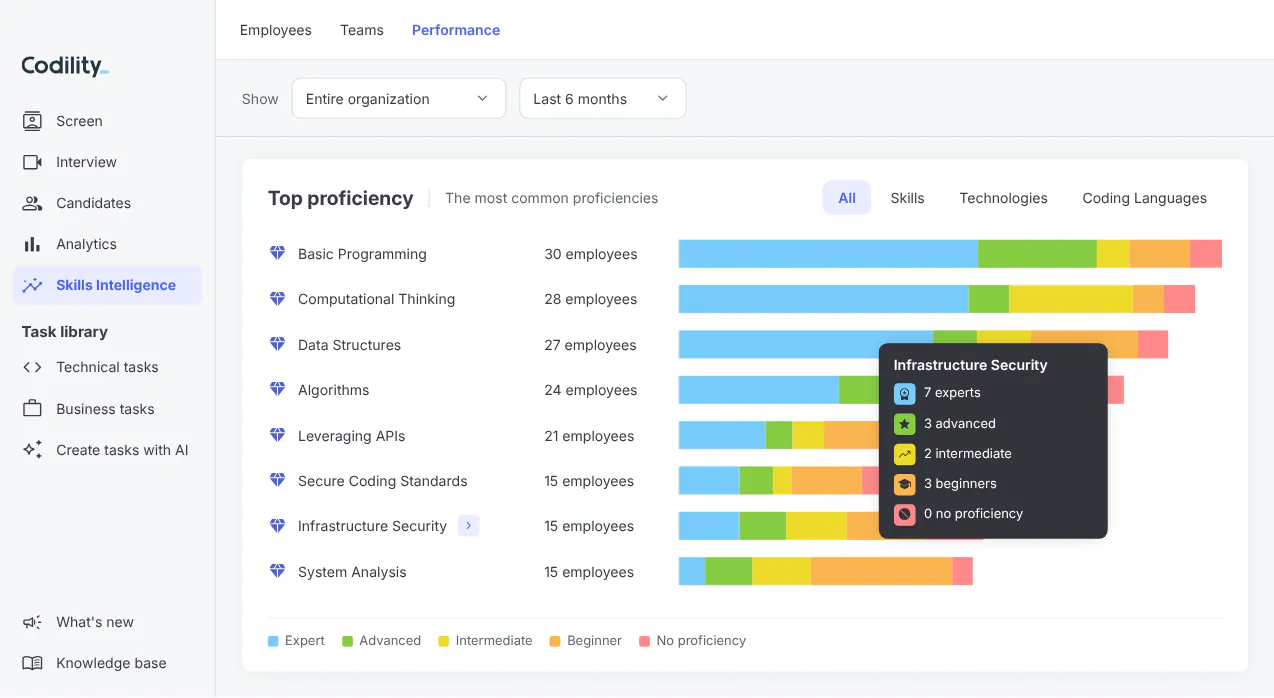The width and height of the screenshot is (1274, 698).
Task: Click the diamond icon beside Leveraging APIs
Action: (x=278, y=435)
